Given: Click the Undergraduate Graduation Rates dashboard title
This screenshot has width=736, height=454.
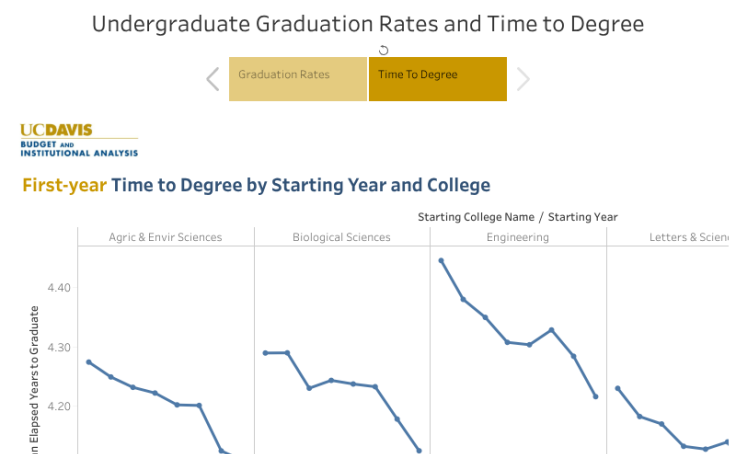Looking at the screenshot, I should point(368,24).
